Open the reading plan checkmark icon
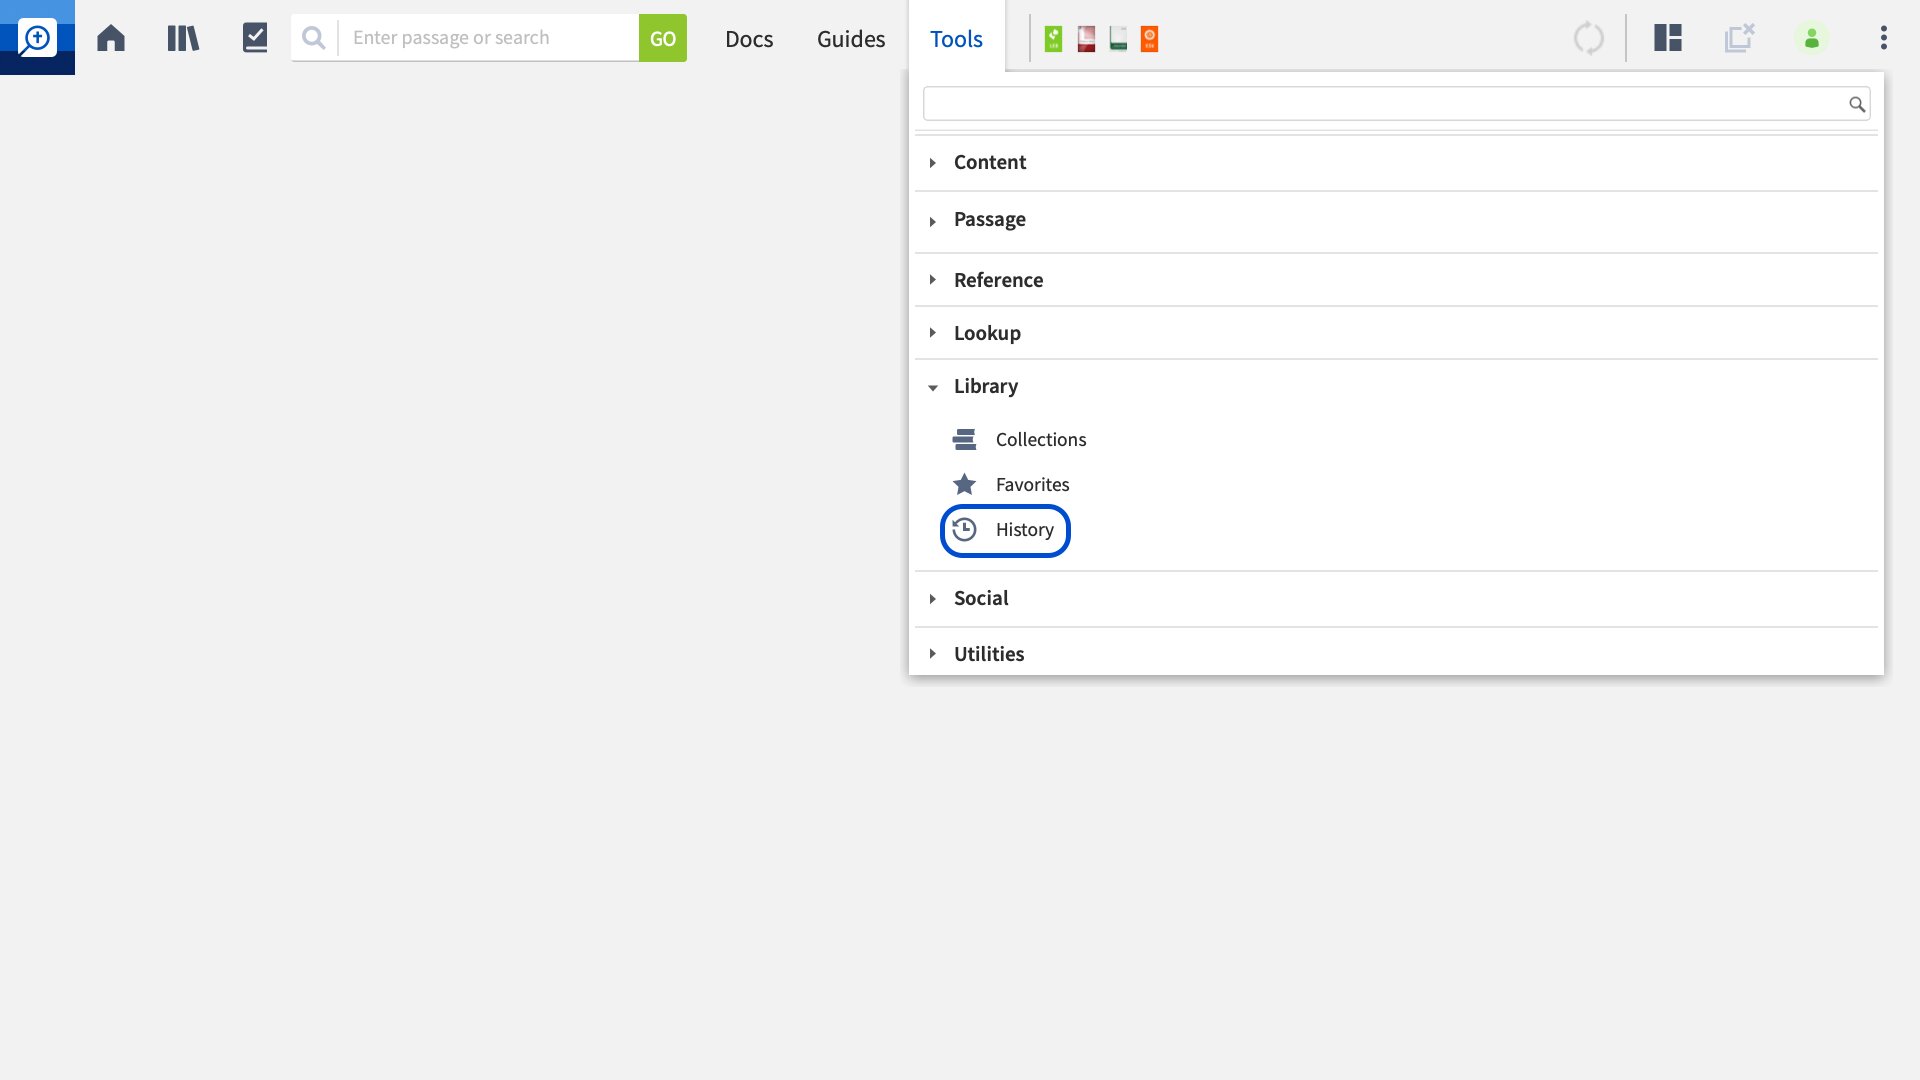This screenshot has height=1080, width=1920. 255,38
